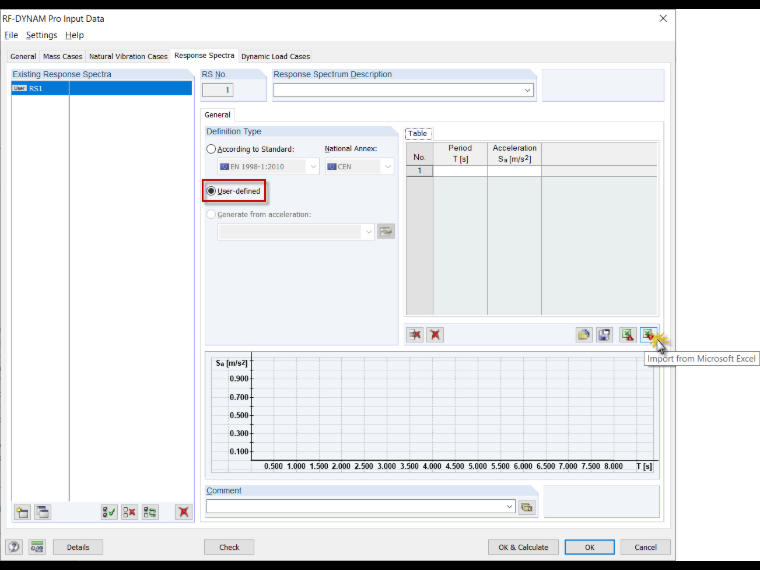This screenshot has height=570, width=760.
Task: Open the CEN National Annex dropdown
Action: coord(388,167)
